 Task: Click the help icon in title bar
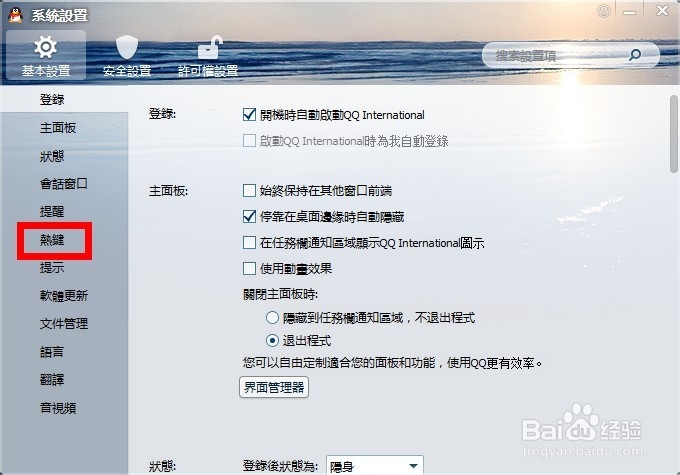point(604,11)
